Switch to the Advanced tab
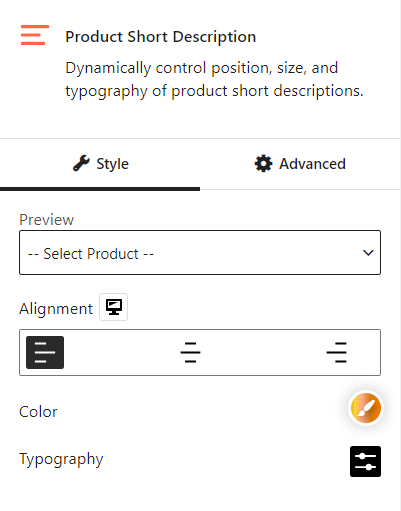The width and height of the screenshot is (401, 511). click(x=300, y=164)
